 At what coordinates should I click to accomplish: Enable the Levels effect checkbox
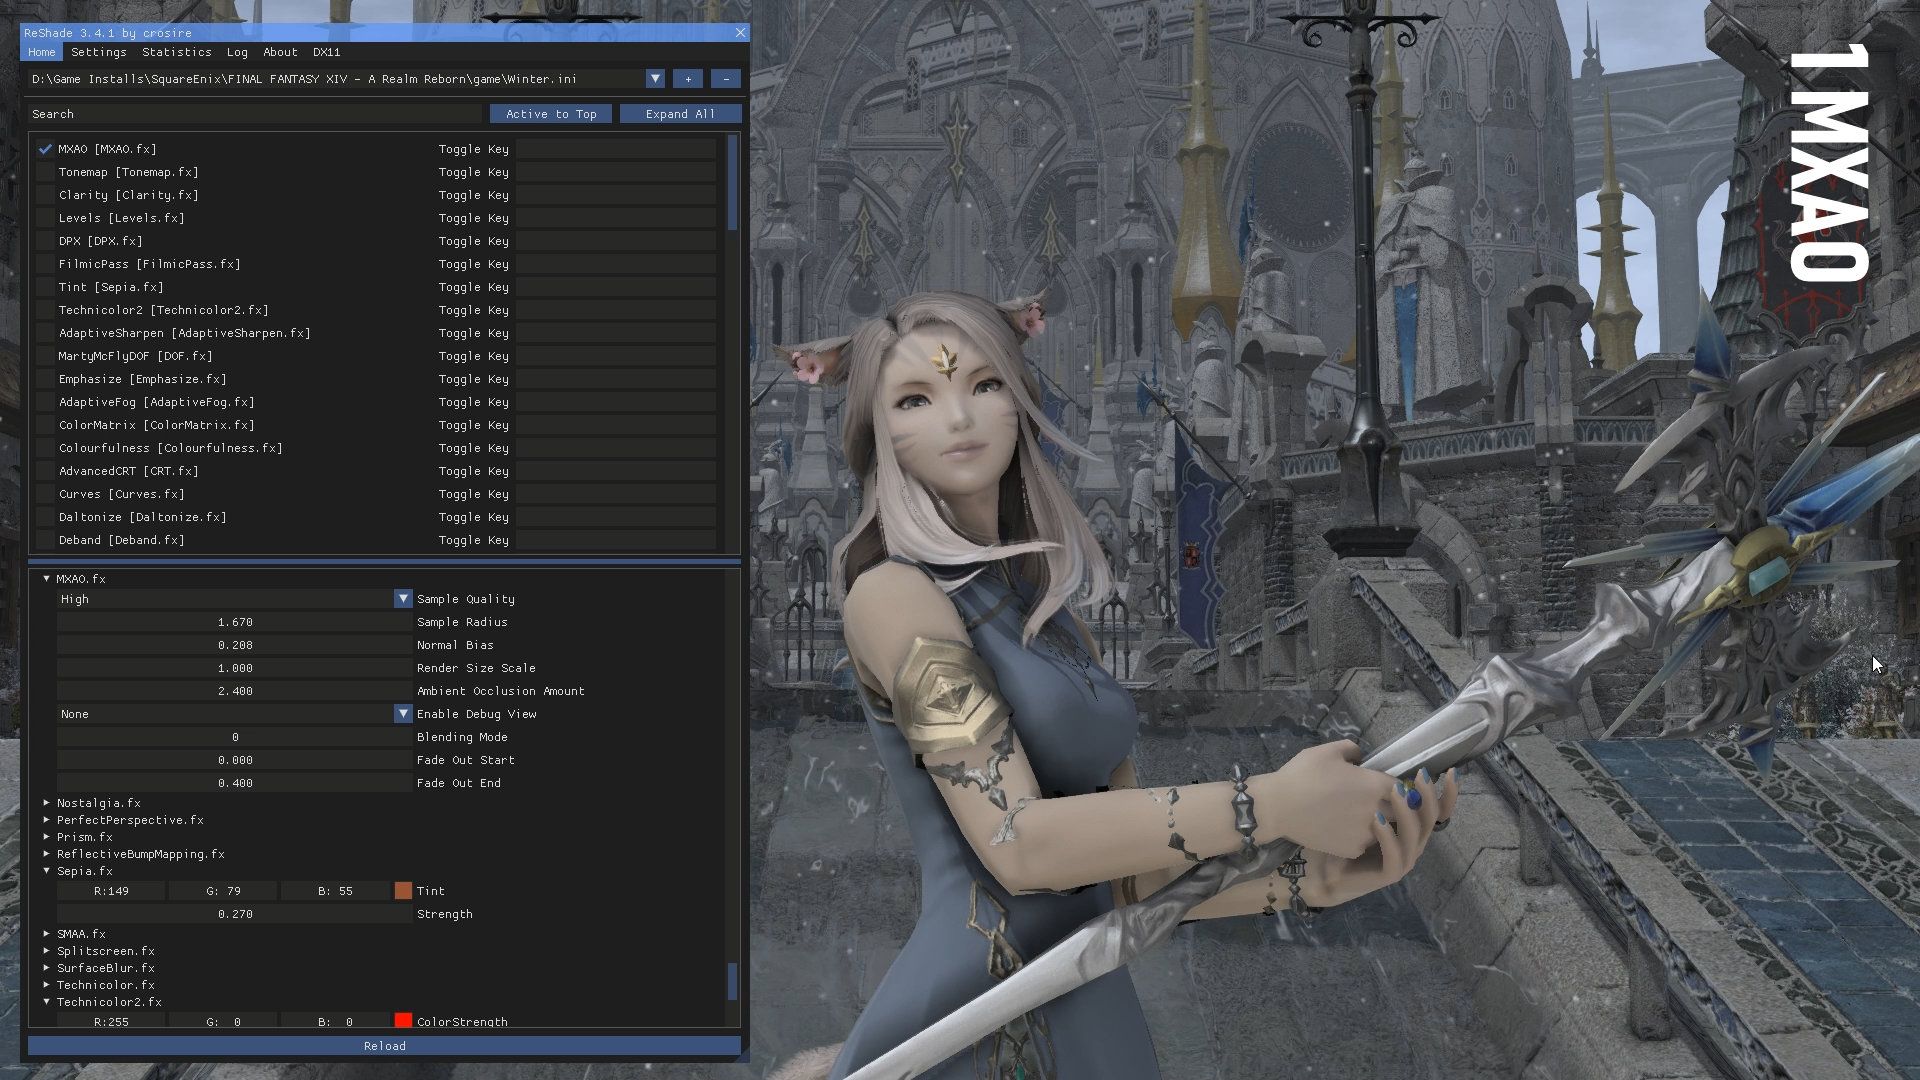(45, 218)
